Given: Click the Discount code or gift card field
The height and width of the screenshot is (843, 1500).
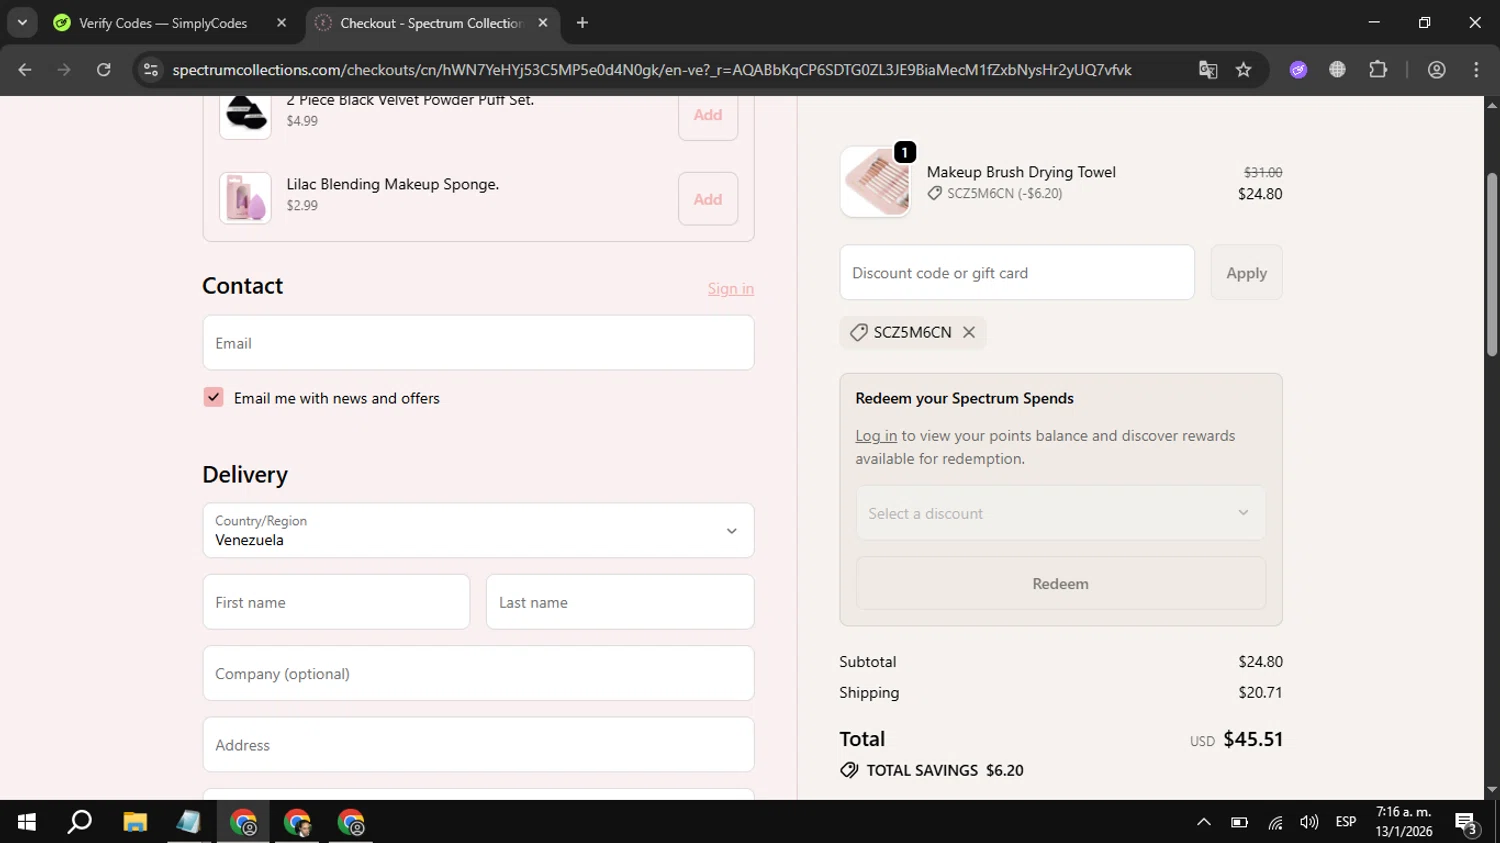Looking at the screenshot, I should tap(1017, 272).
